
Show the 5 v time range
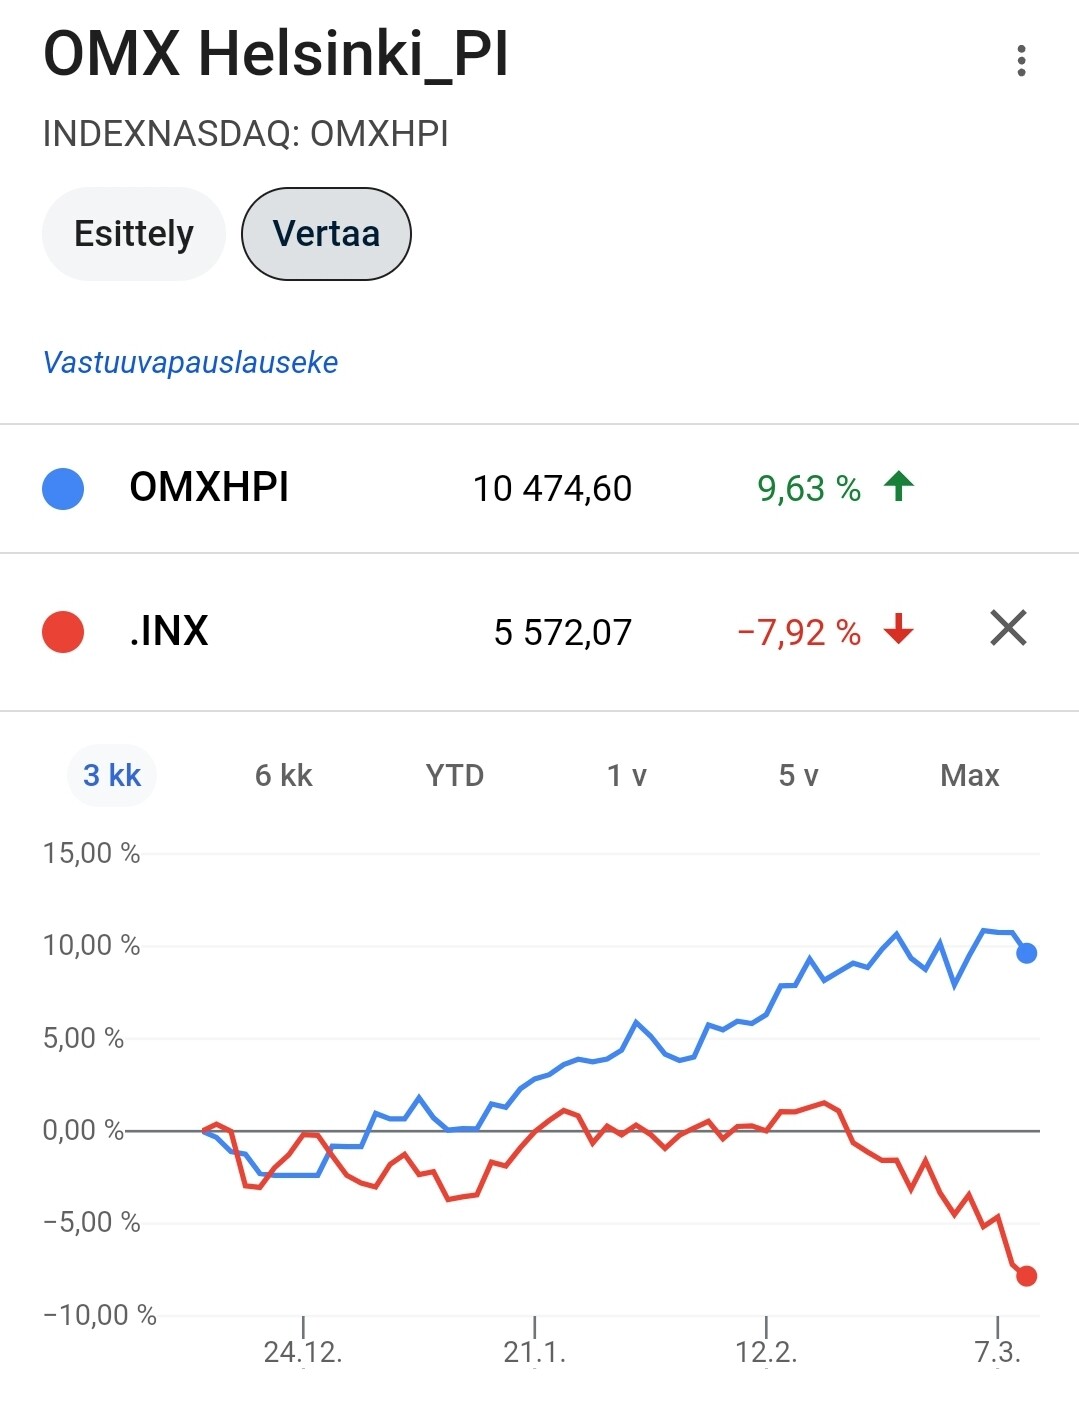[x=798, y=775]
